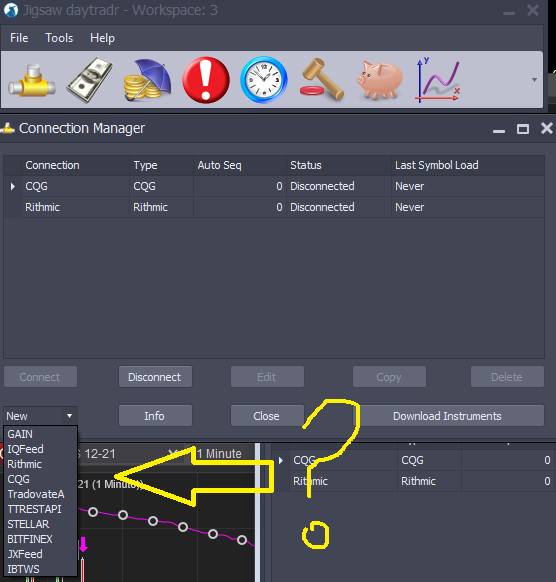Viewport: 556px width, 582px height.
Task: Click the CQG row selector arrow
Action: click(13, 186)
